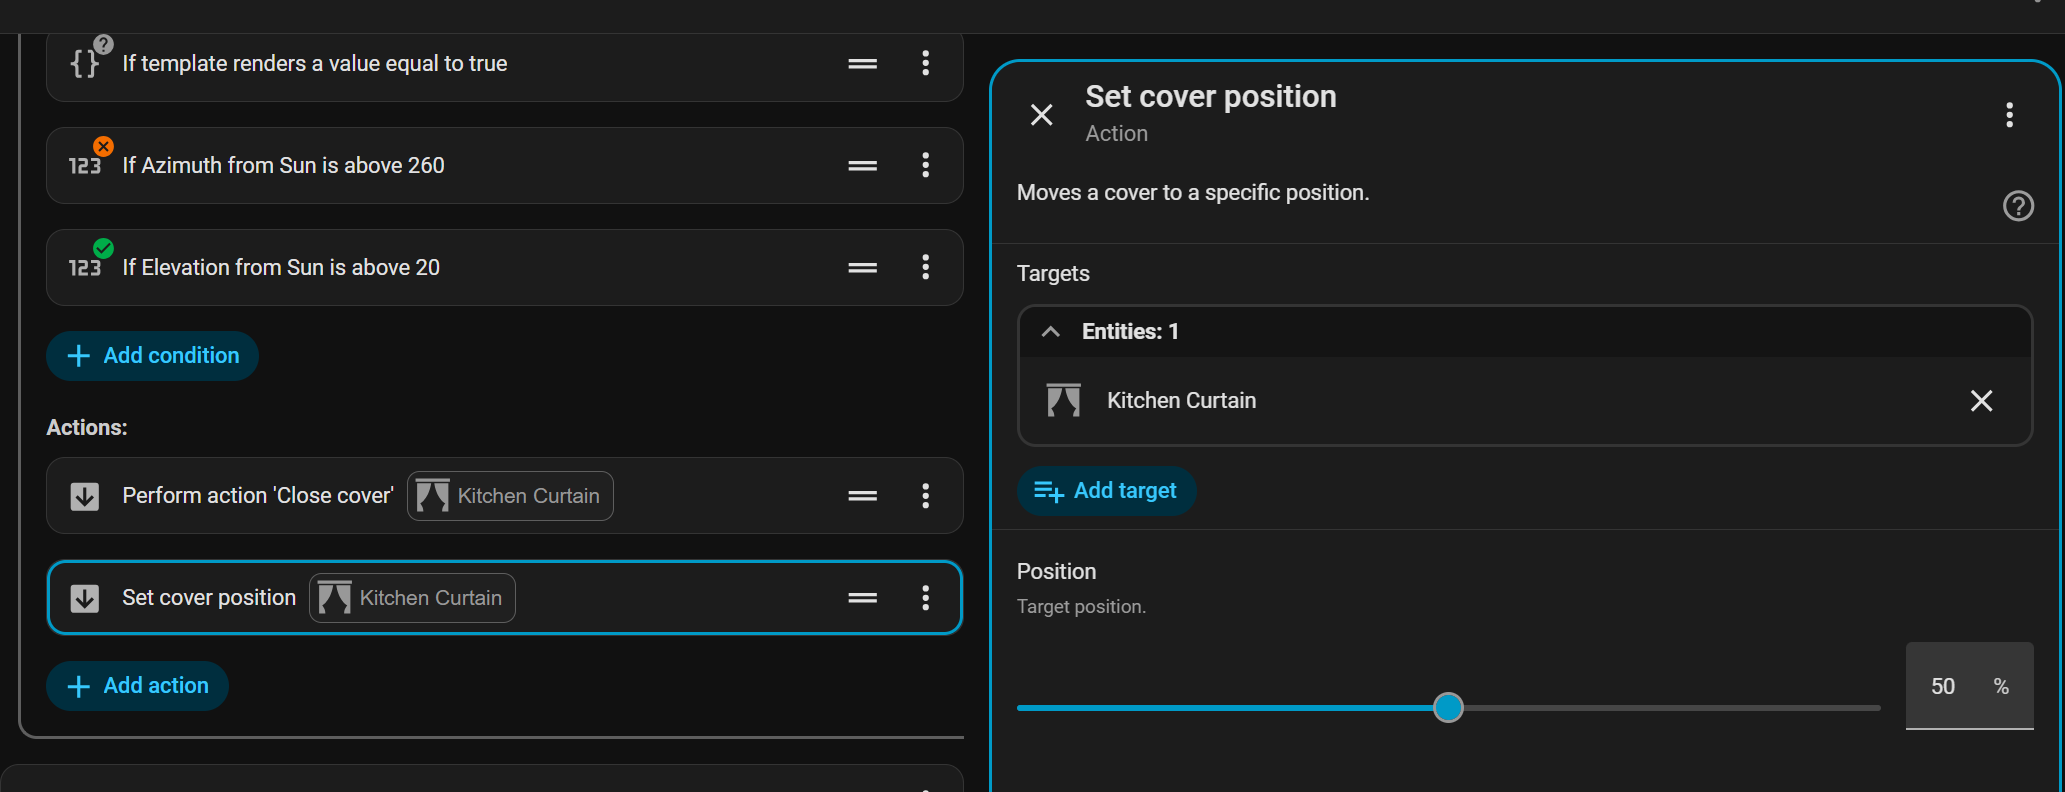Click Kitchen Curtain chip in Set cover position action
Image resolution: width=2065 pixels, height=792 pixels.
412,598
